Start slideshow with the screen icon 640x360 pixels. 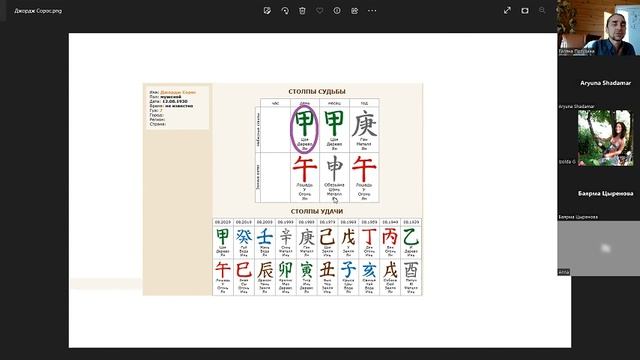524,11
